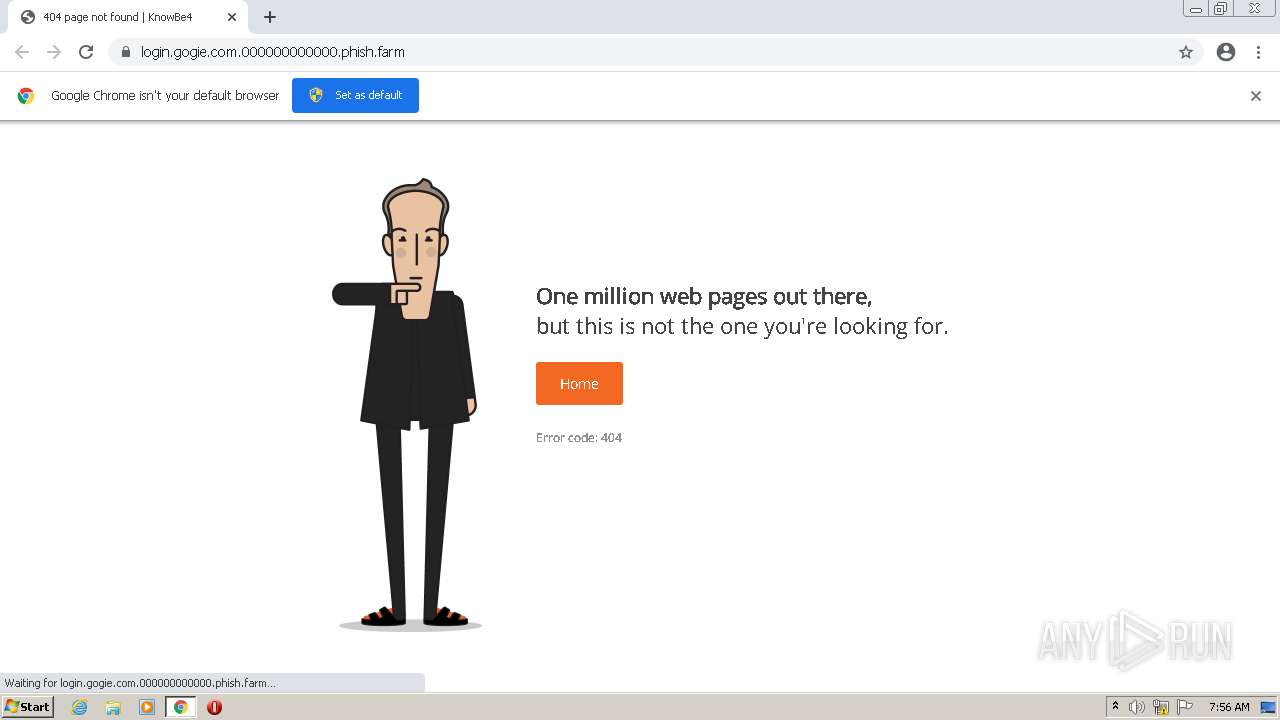
Task: Restore down the Chrome window
Action: click(1221, 9)
